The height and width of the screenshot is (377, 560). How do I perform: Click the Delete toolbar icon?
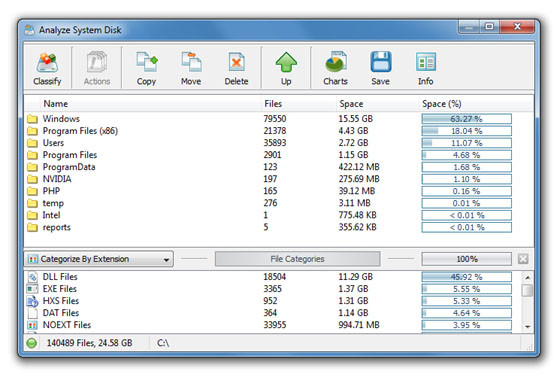tap(236, 62)
